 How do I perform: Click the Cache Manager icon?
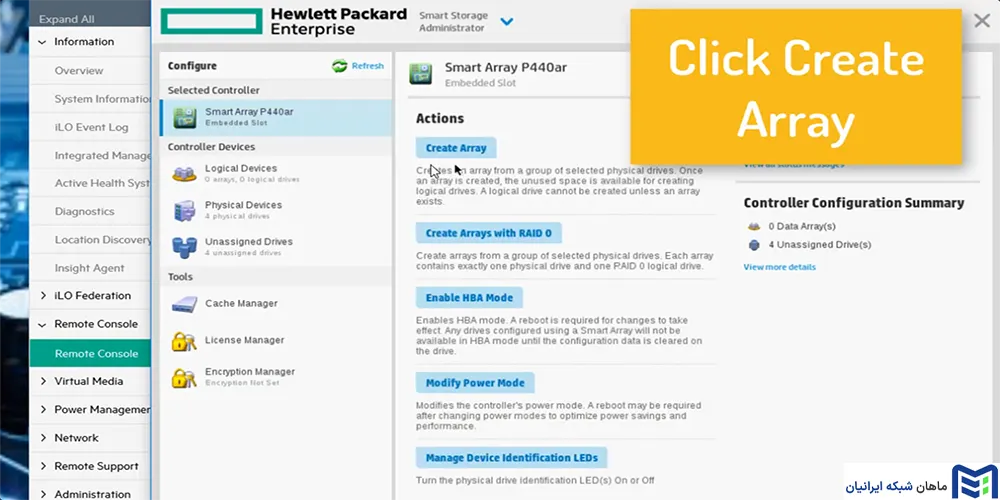coord(184,305)
